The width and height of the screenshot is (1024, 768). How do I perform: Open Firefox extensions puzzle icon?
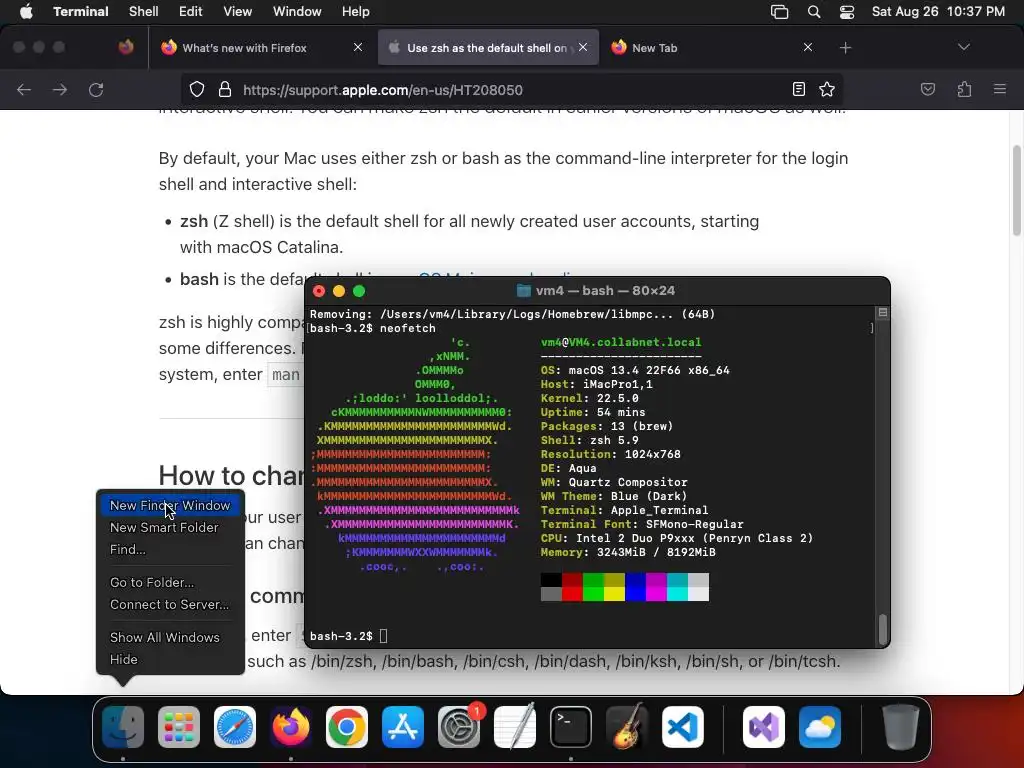964,89
